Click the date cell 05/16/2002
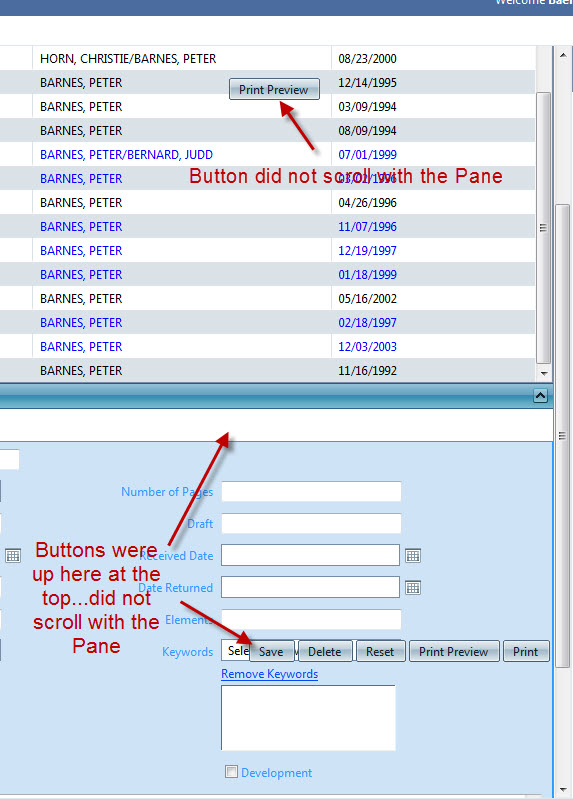Viewport: 573px width, 799px height. pos(368,298)
